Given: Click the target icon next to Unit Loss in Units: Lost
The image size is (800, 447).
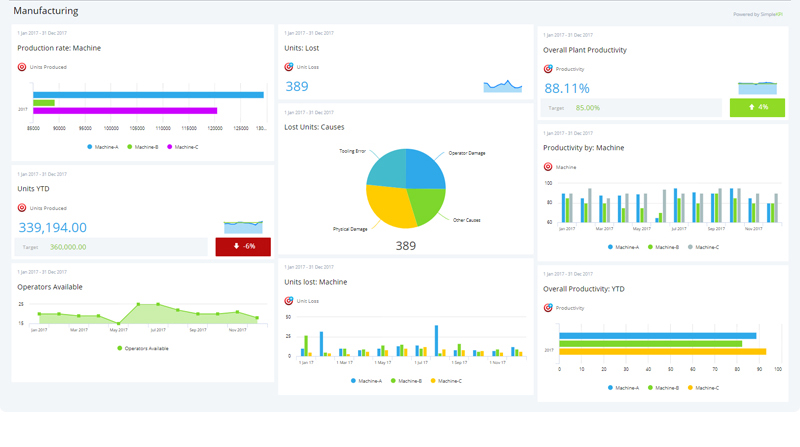Looking at the screenshot, I should pos(289,67).
